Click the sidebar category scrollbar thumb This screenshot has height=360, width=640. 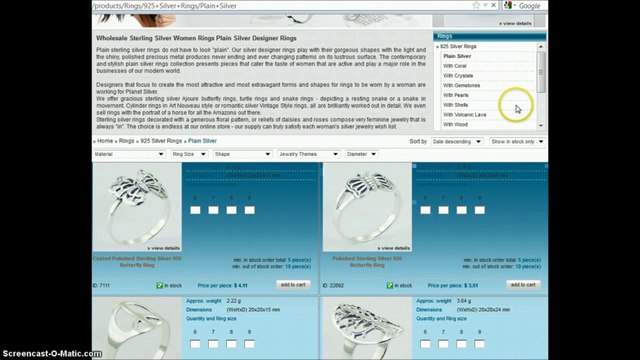(x=541, y=73)
